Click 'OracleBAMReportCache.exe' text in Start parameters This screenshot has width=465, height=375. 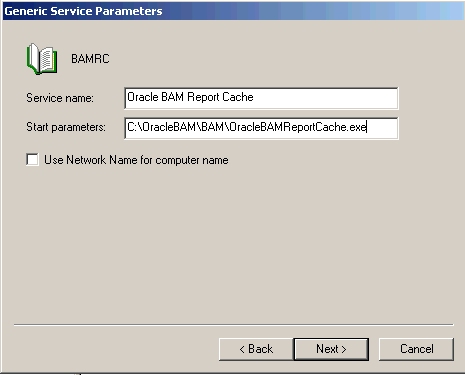tap(298, 127)
